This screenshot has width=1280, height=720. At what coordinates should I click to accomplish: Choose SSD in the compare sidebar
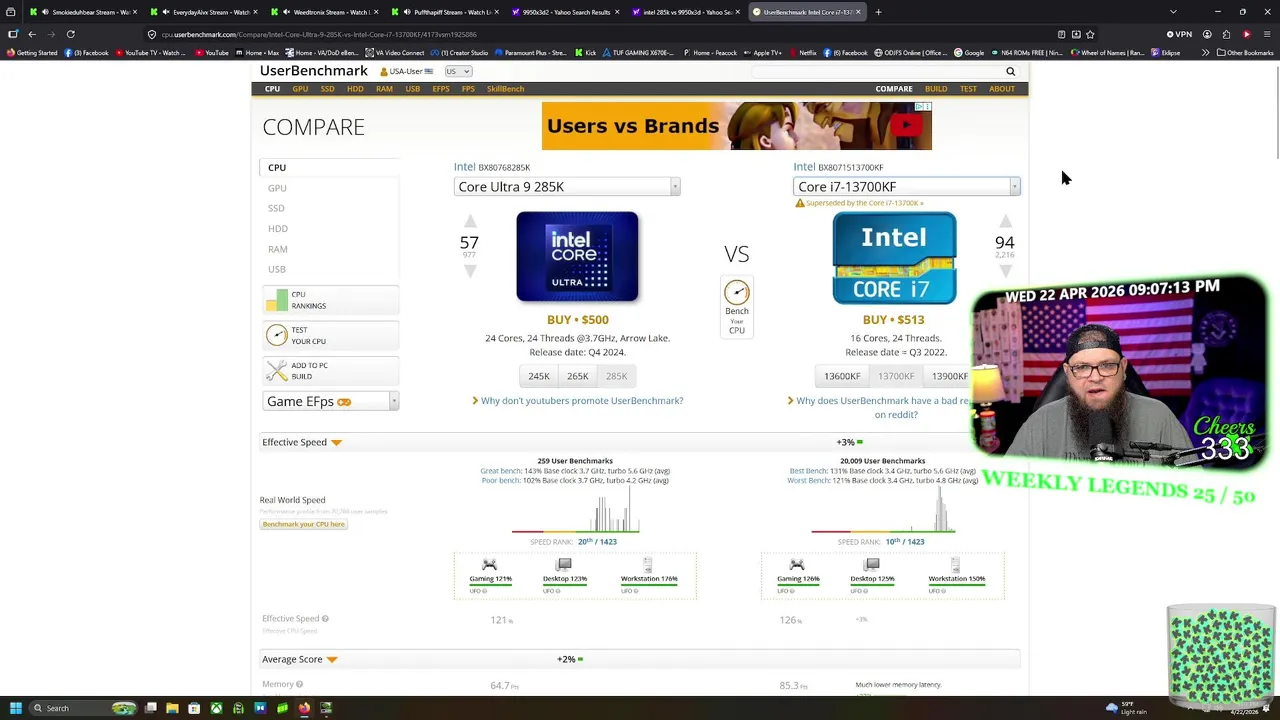pos(276,208)
